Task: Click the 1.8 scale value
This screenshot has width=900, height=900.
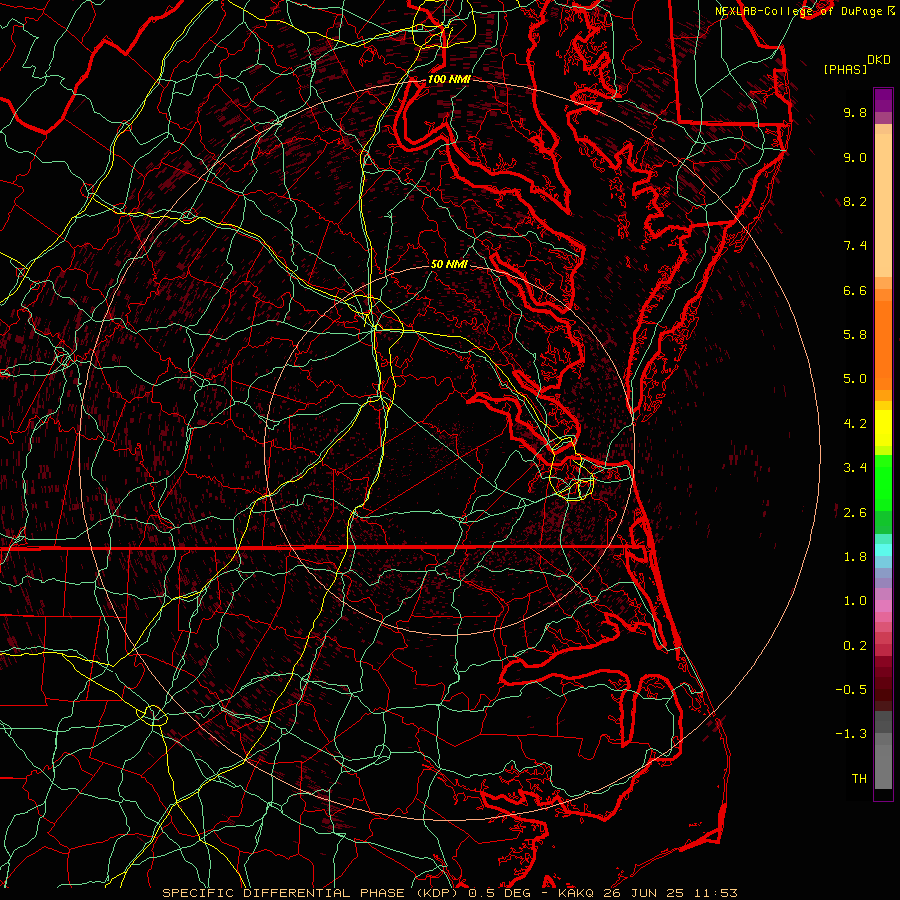Action: click(855, 557)
